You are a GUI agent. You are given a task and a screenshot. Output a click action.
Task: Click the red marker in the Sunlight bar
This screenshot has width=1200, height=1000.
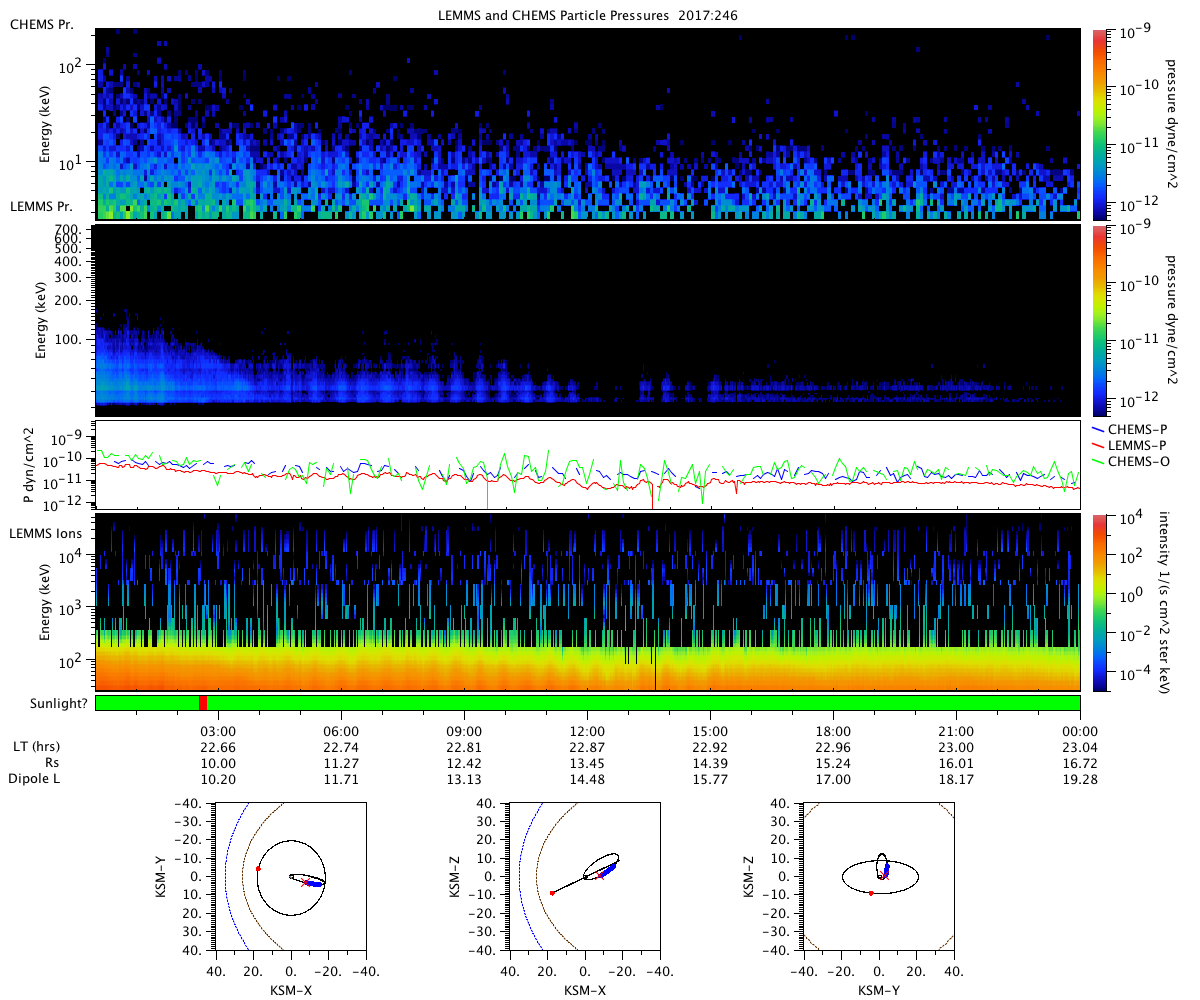tap(203, 703)
